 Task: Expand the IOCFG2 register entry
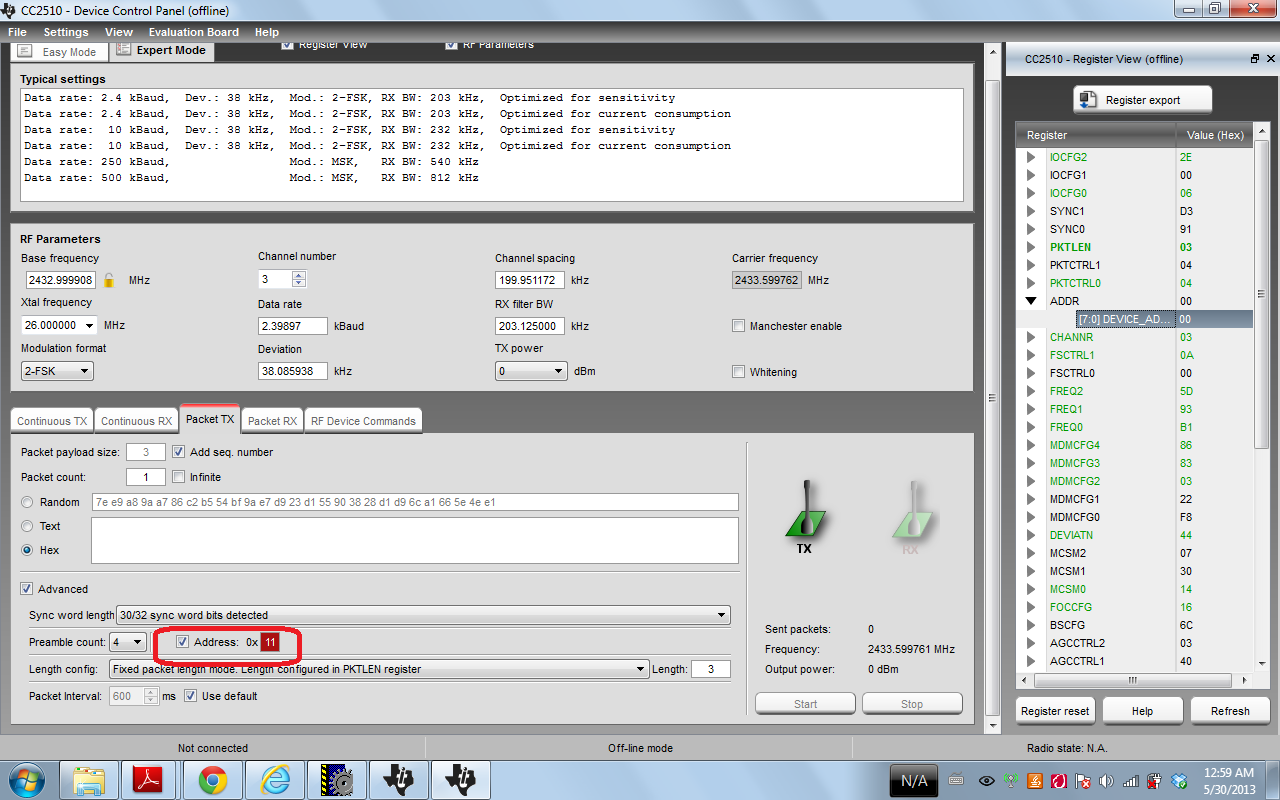click(x=1031, y=157)
